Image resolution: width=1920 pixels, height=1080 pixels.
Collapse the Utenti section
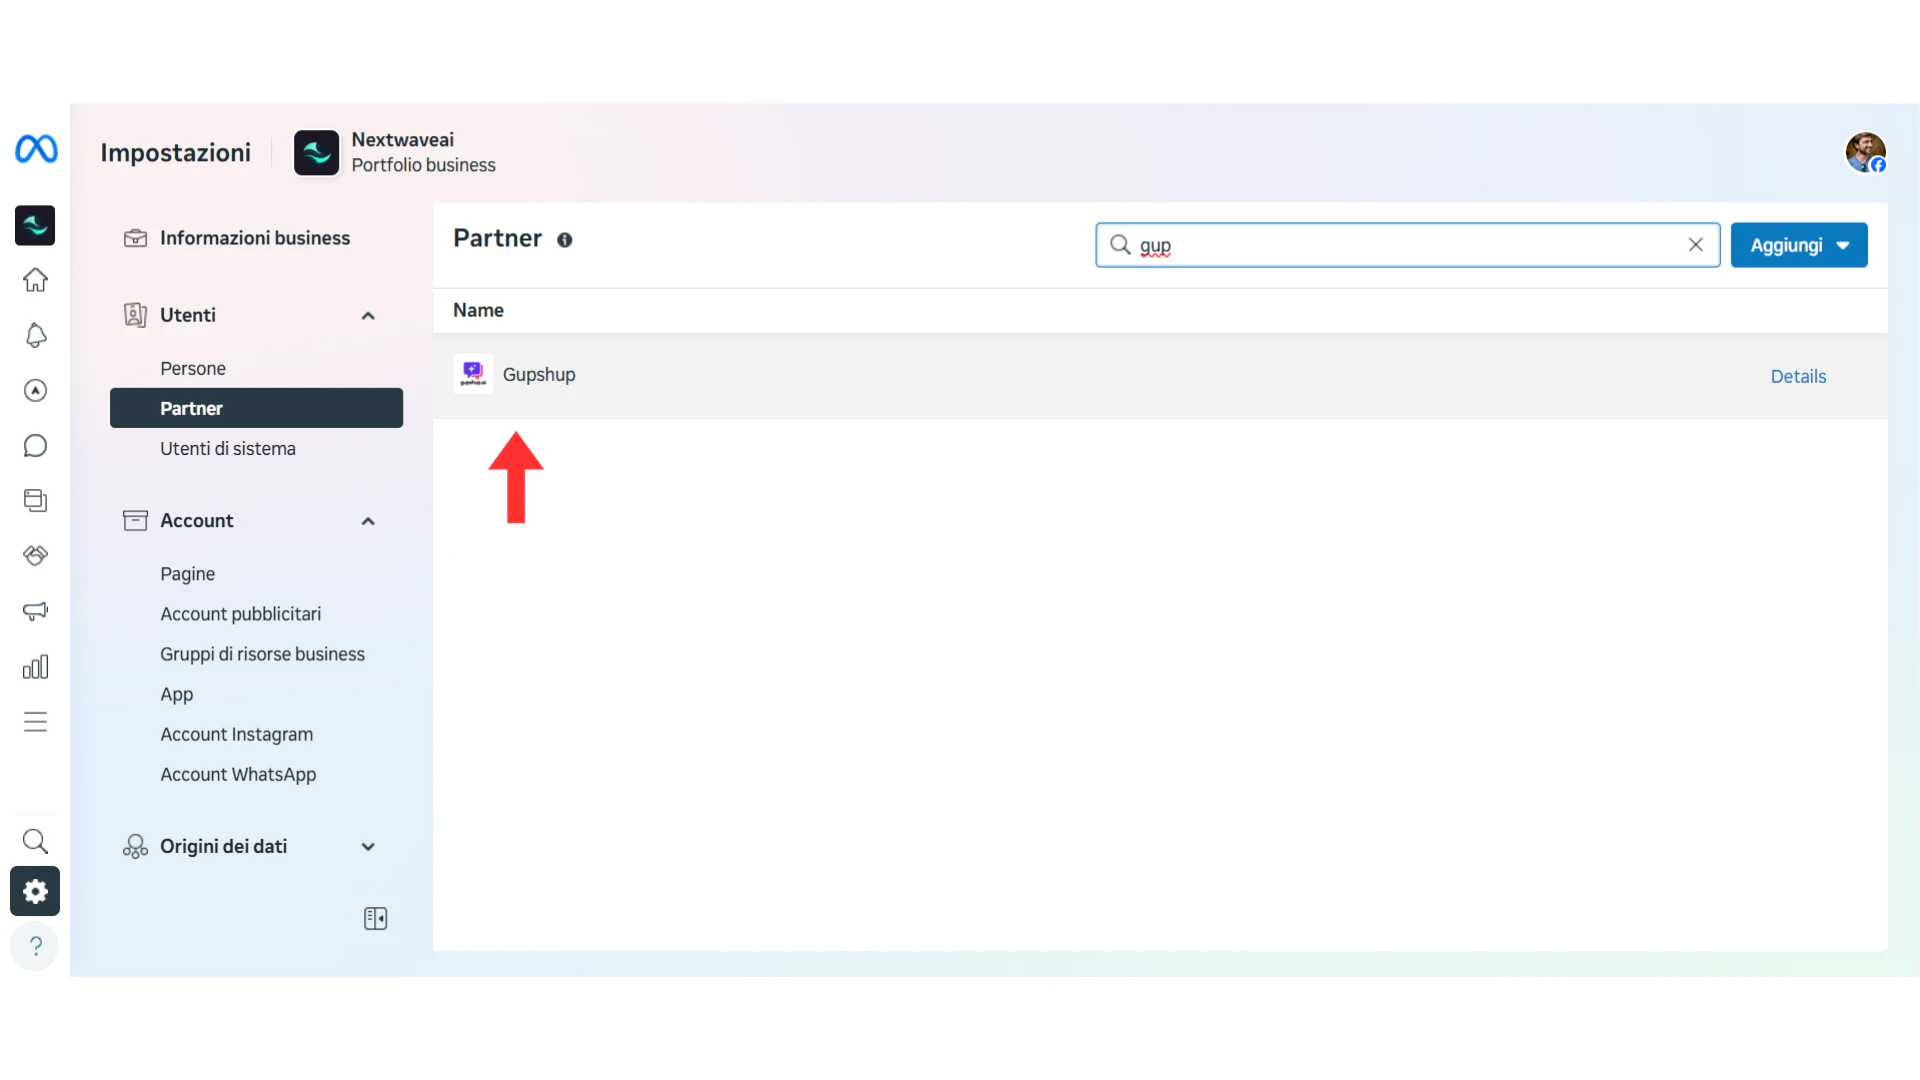pos(368,316)
